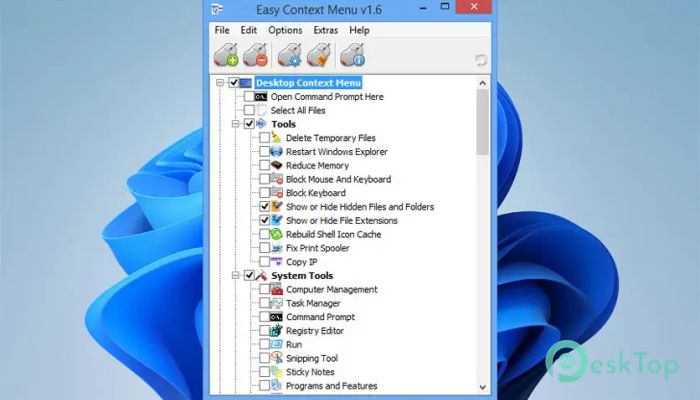700x400 pixels.
Task: Check the Block Keyboard checkbox
Action: pos(264,192)
